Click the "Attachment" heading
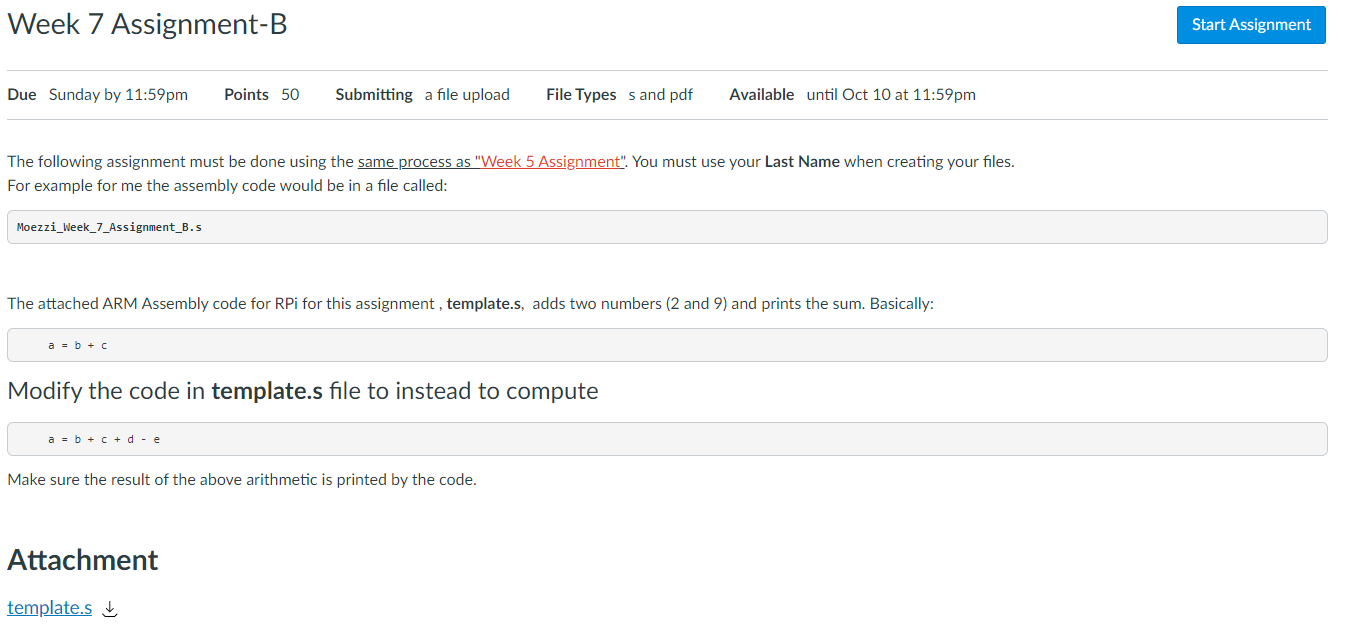This screenshot has width=1353, height=627. (83, 559)
